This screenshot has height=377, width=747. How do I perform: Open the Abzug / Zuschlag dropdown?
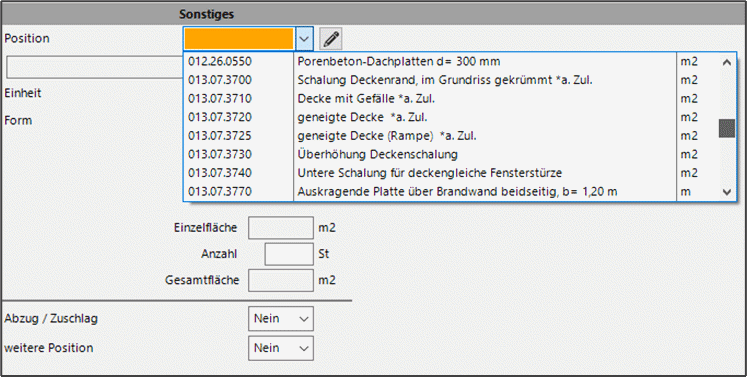point(281,318)
